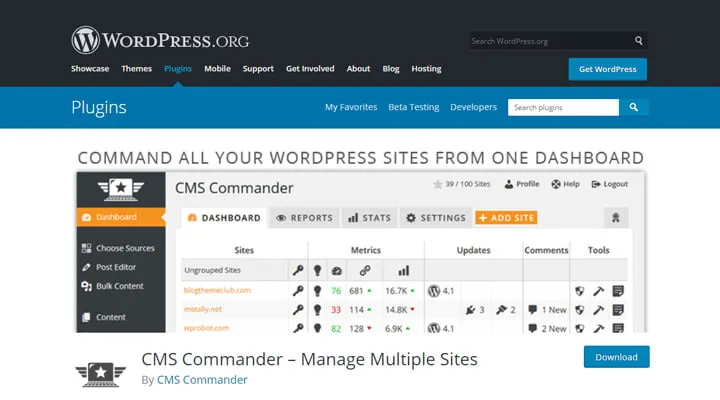Screen dimensions: 720x400
Task: Click the WordPress.org search magnifier icon
Action: tap(639, 41)
